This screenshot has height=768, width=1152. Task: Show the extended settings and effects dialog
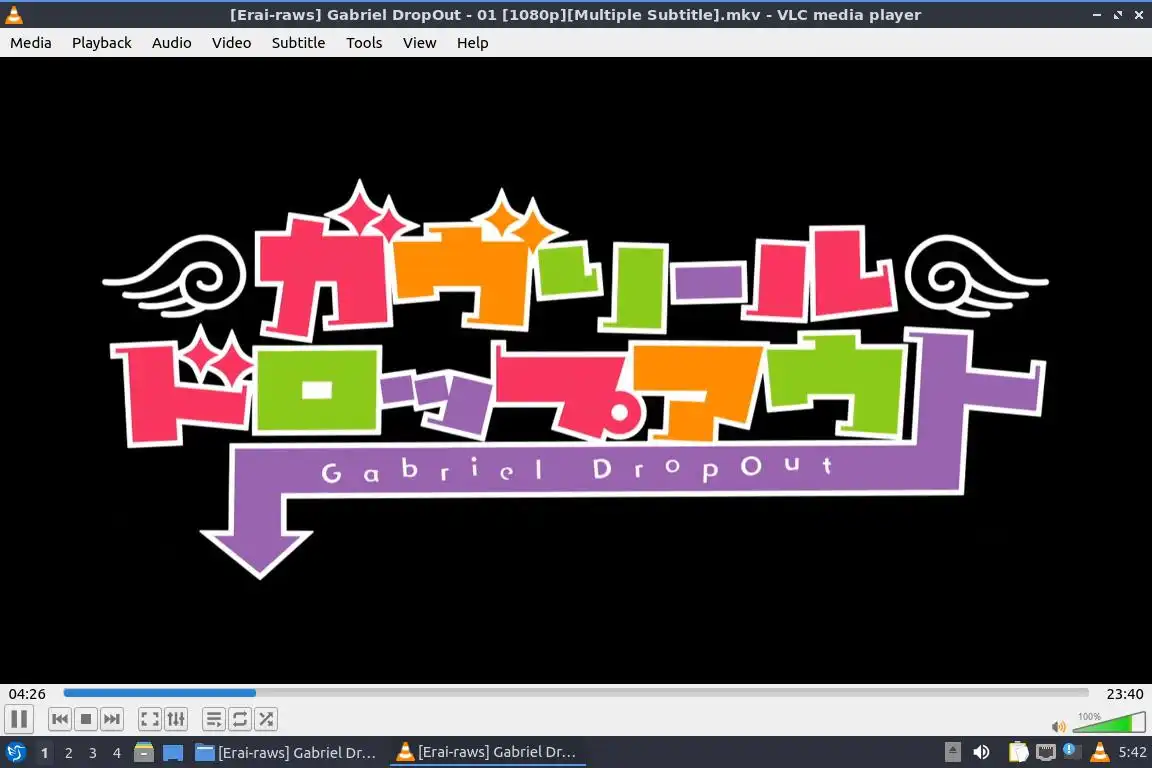176,719
